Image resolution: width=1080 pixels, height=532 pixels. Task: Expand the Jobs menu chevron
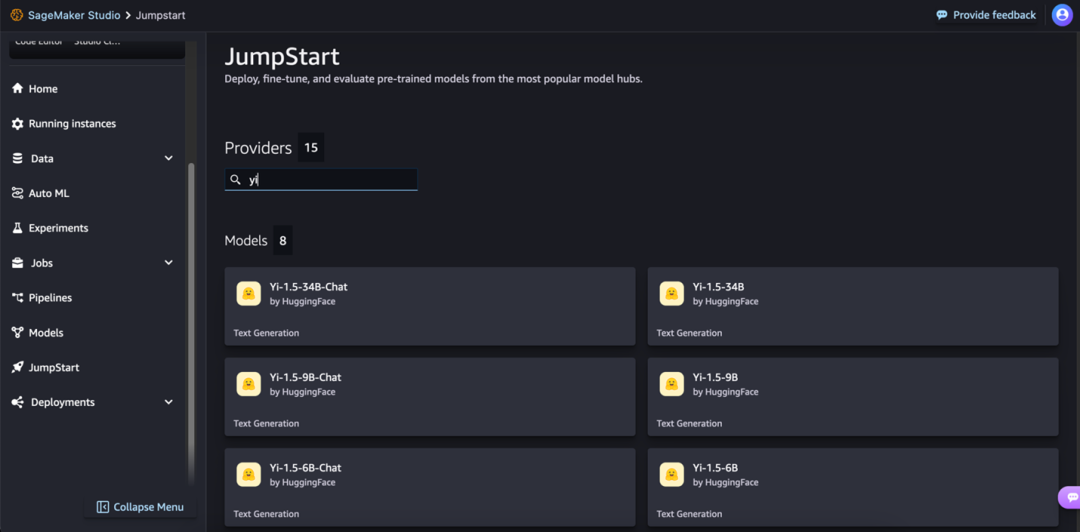coord(169,263)
